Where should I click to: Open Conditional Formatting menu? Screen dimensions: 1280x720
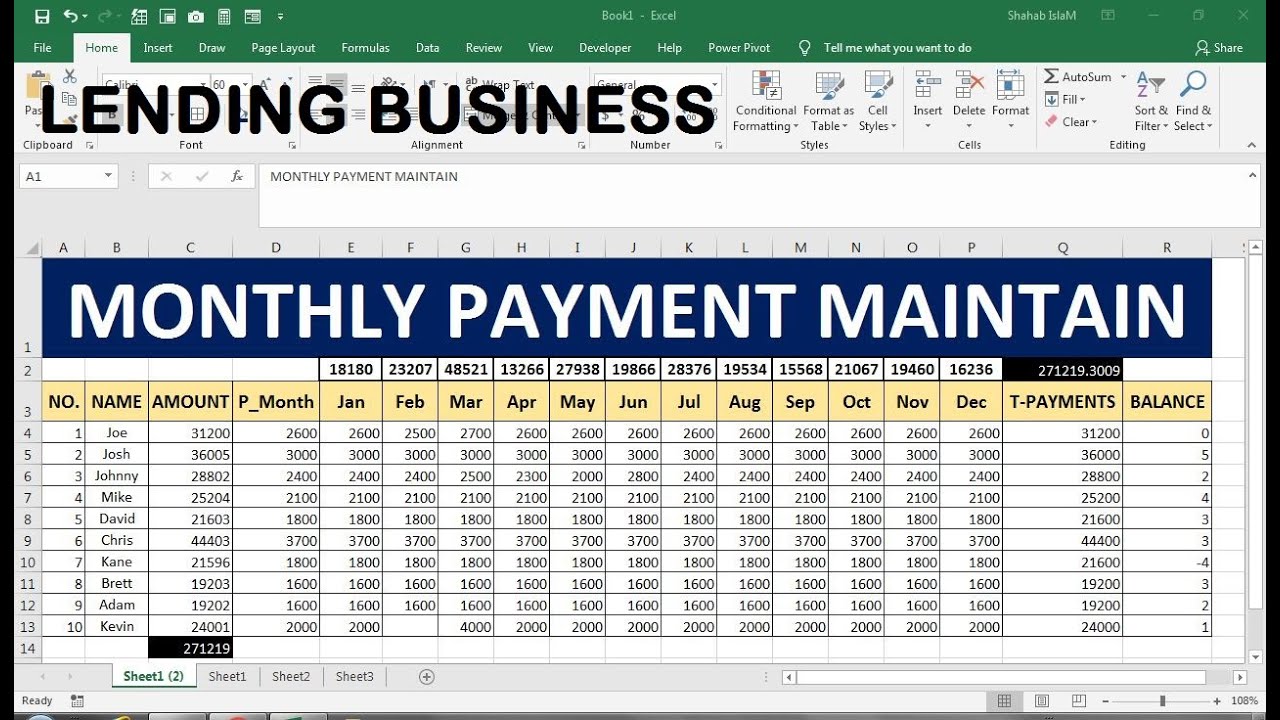(766, 101)
